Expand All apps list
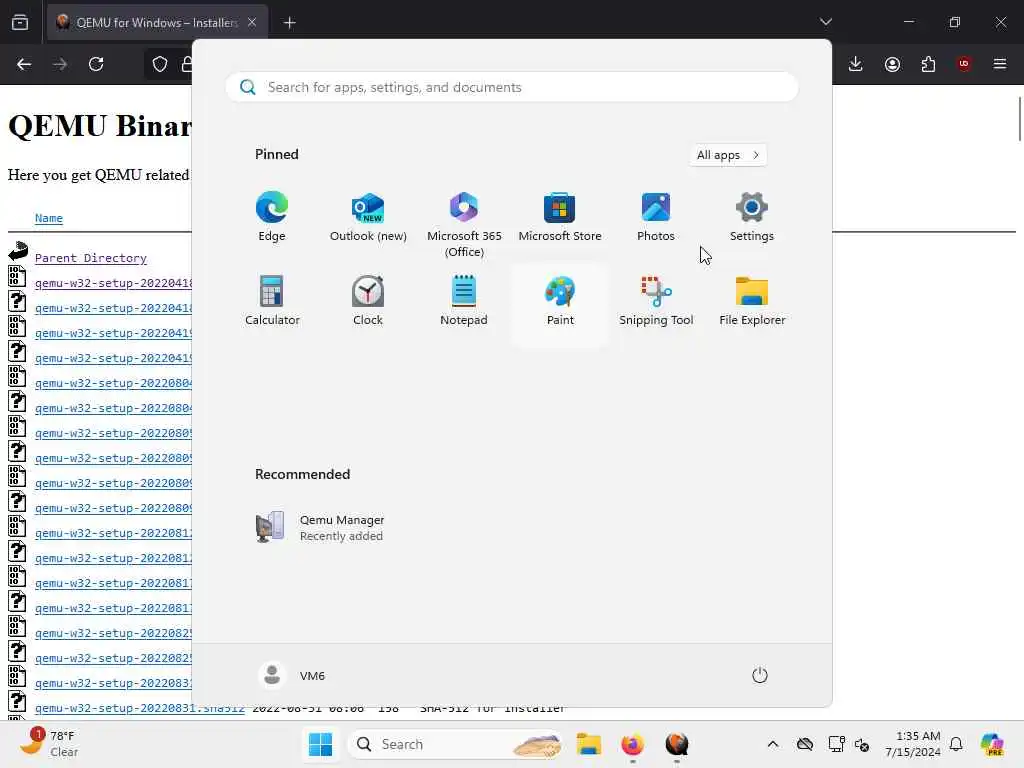1024x768 pixels. tap(728, 155)
